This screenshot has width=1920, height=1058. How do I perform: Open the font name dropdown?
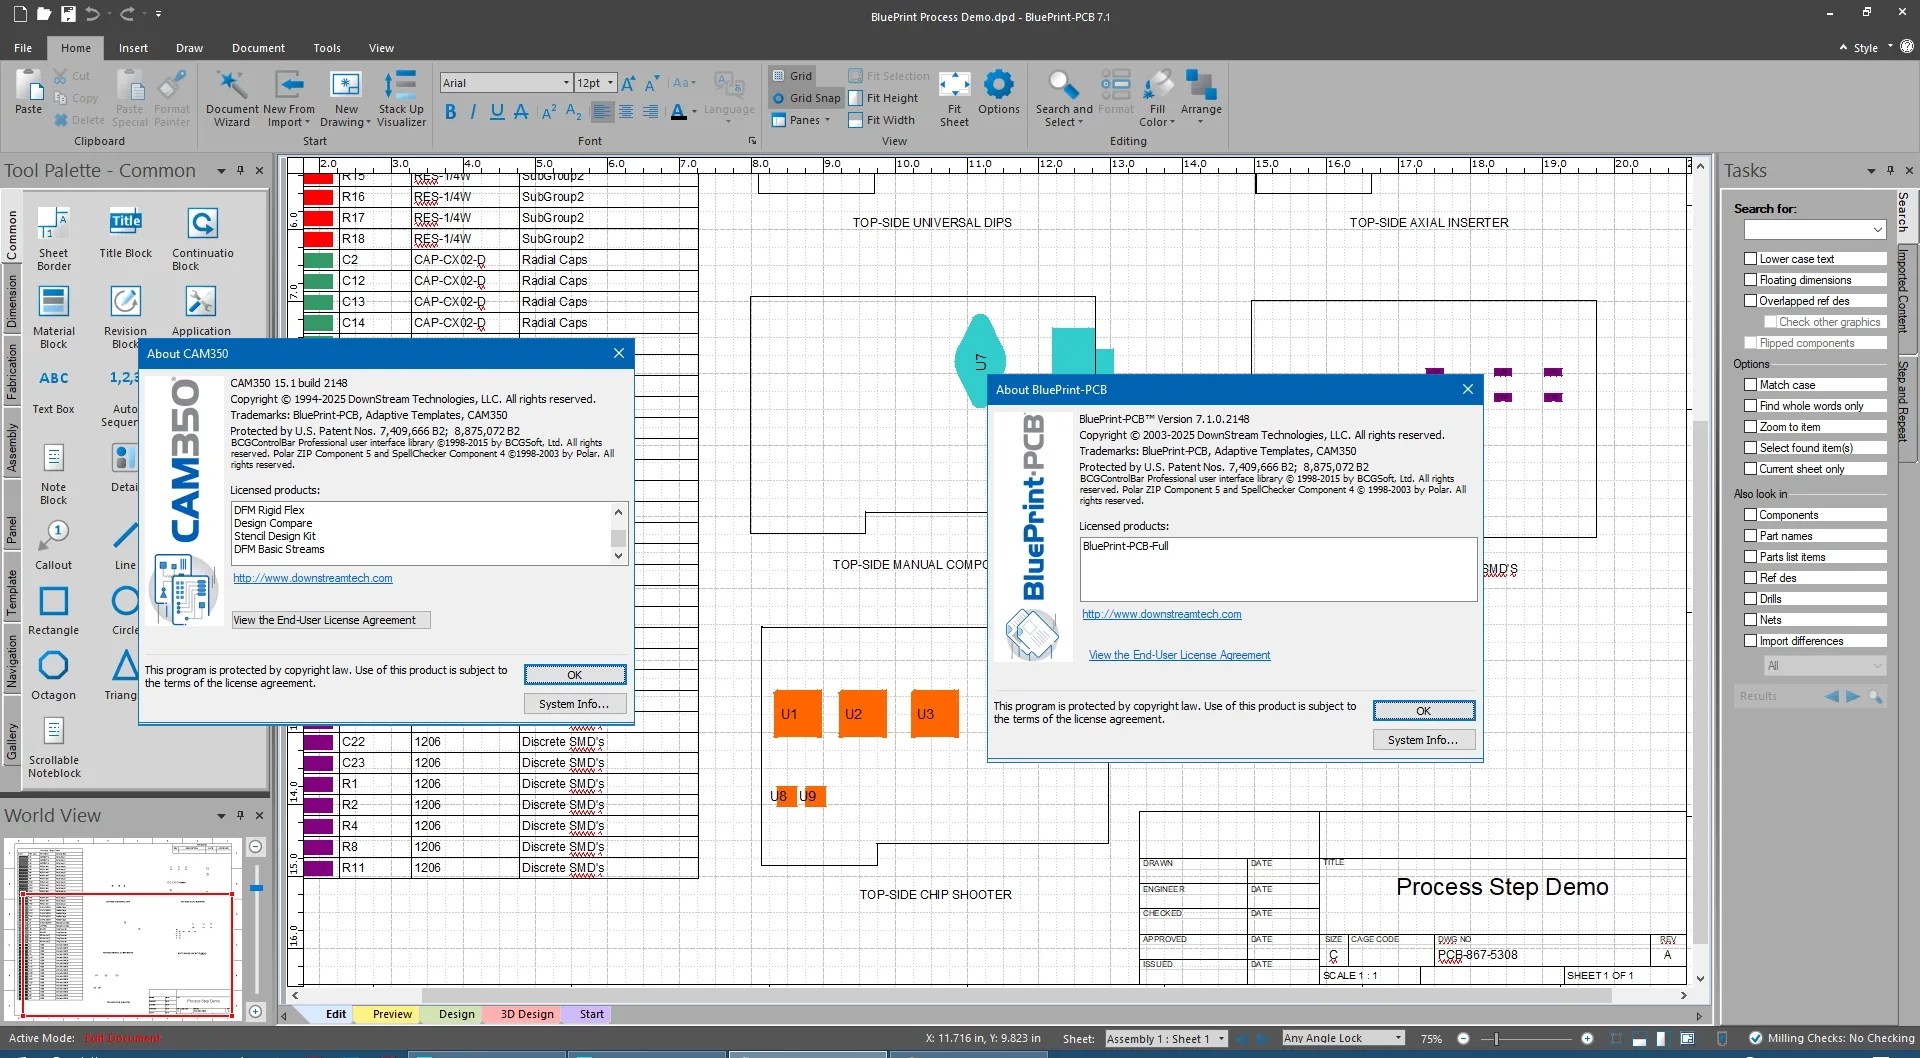point(566,83)
